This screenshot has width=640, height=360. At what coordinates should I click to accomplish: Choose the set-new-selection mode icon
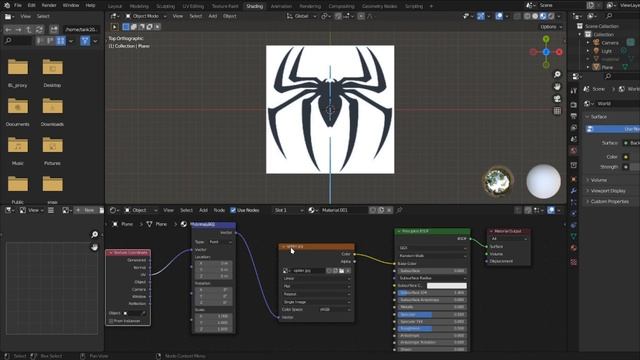pos(126,27)
